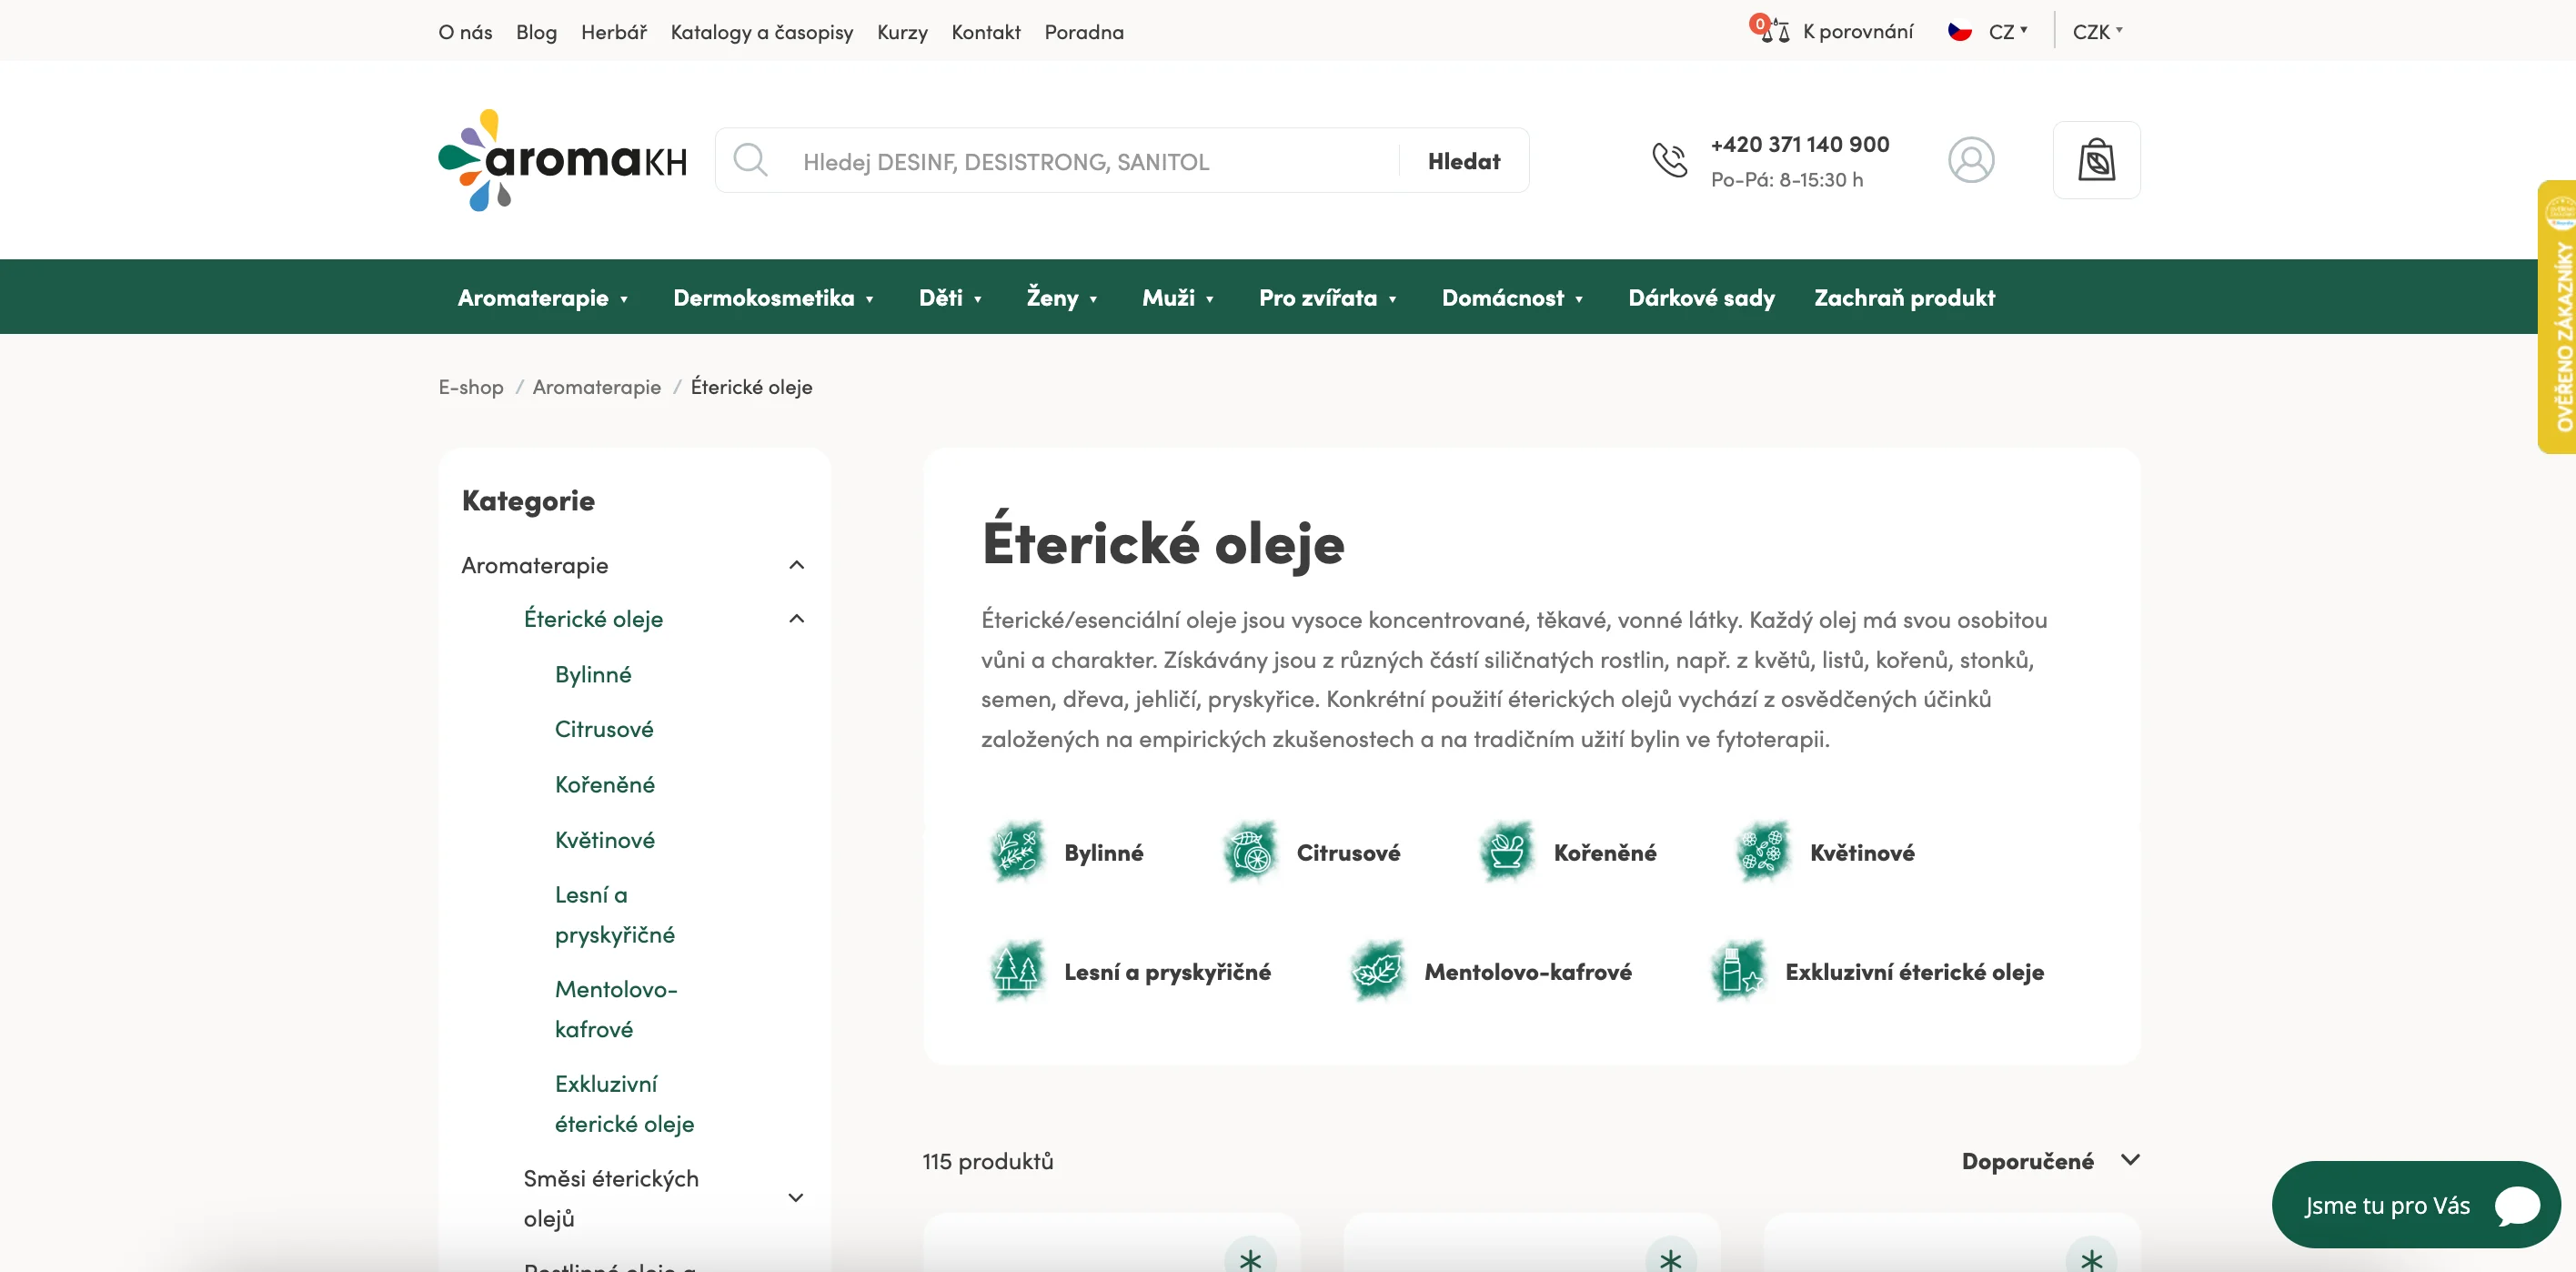Open the Aromaterapie navigation menu
Image resolution: width=2576 pixels, height=1272 pixels.
tap(543, 297)
